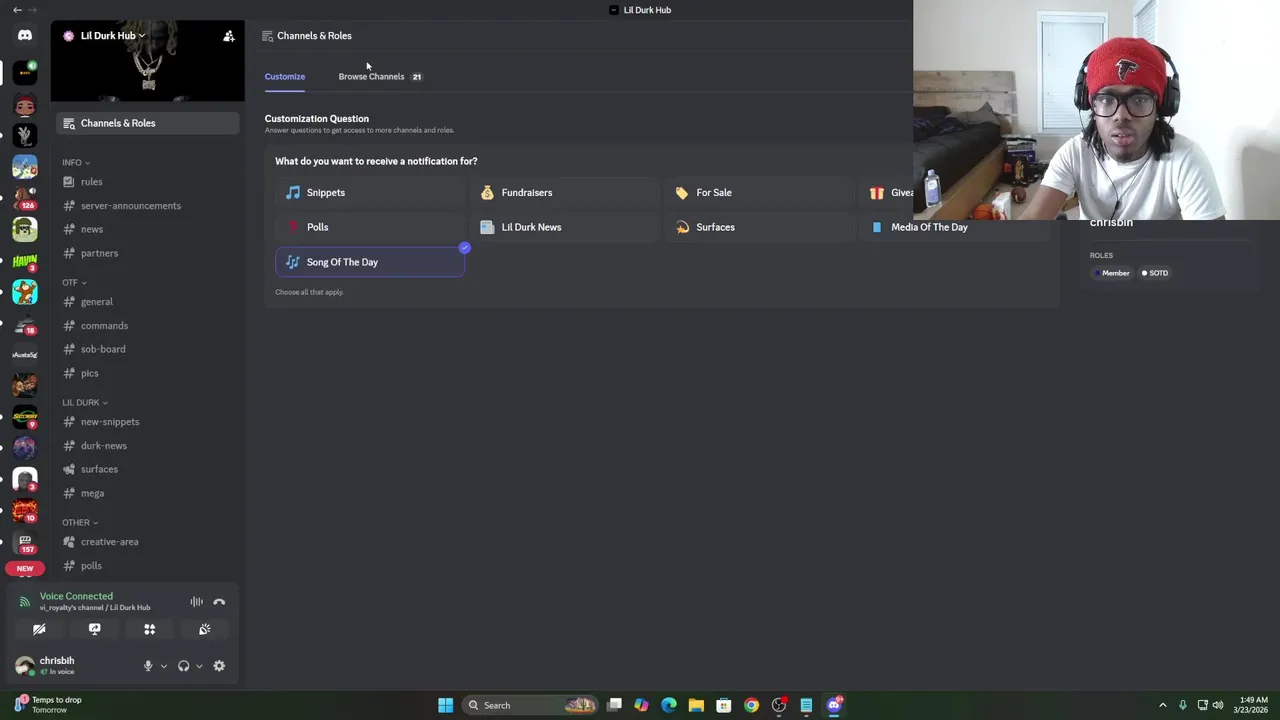Click the Discord taskbar icon
The width and height of the screenshot is (1280, 720).
click(x=834, y=705)
